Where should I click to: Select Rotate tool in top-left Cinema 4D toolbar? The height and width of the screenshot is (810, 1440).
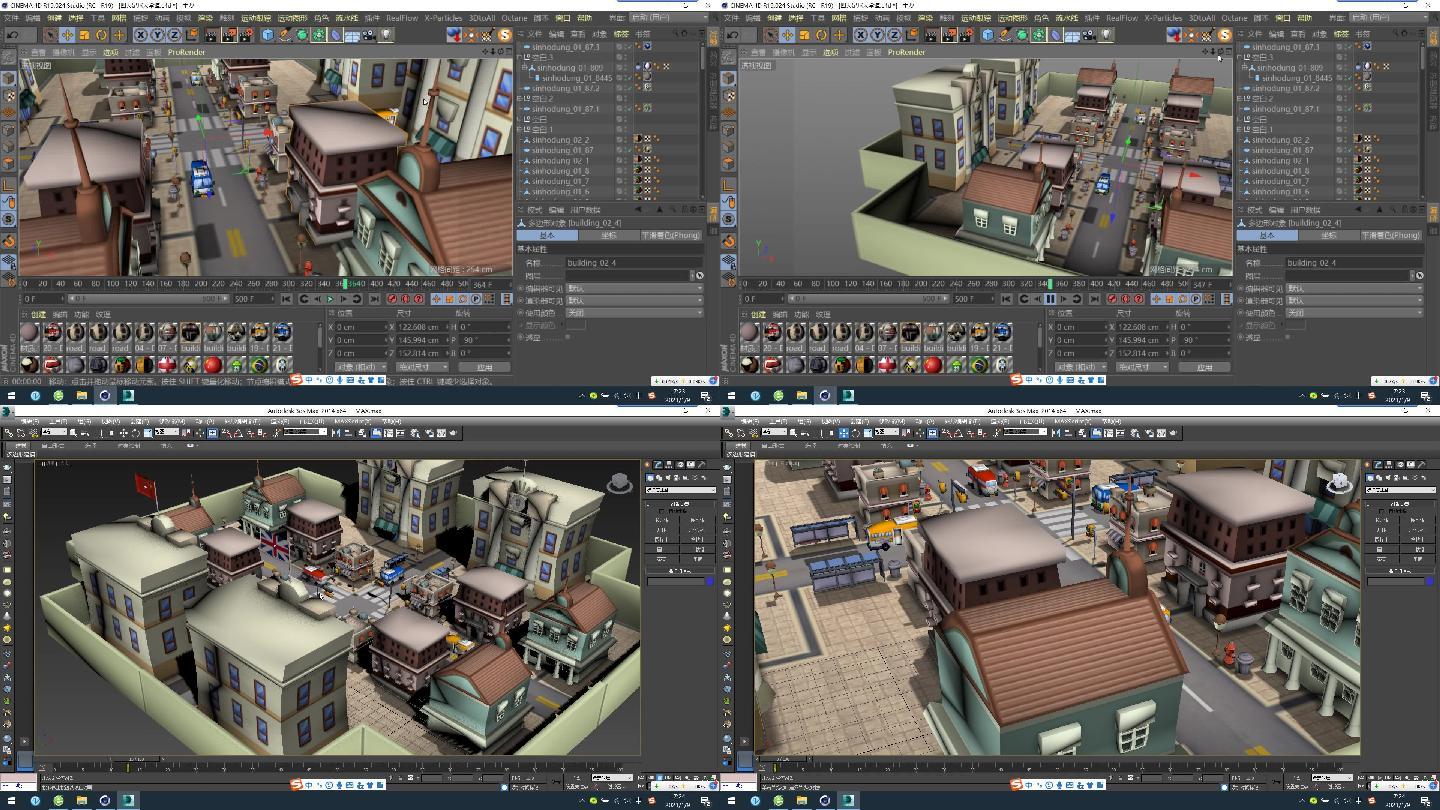pos(101,34)
